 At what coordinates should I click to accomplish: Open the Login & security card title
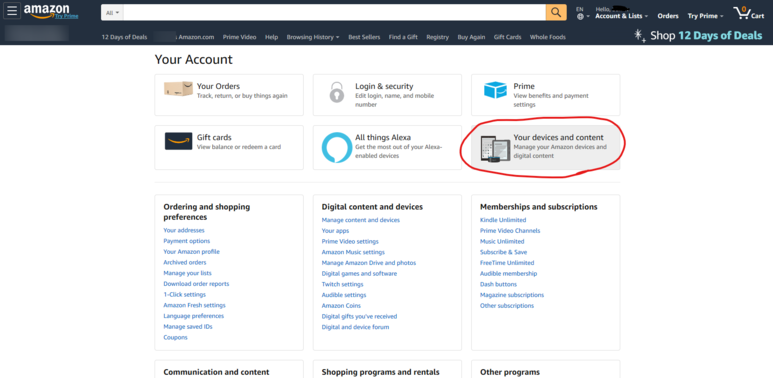[384, 86]
